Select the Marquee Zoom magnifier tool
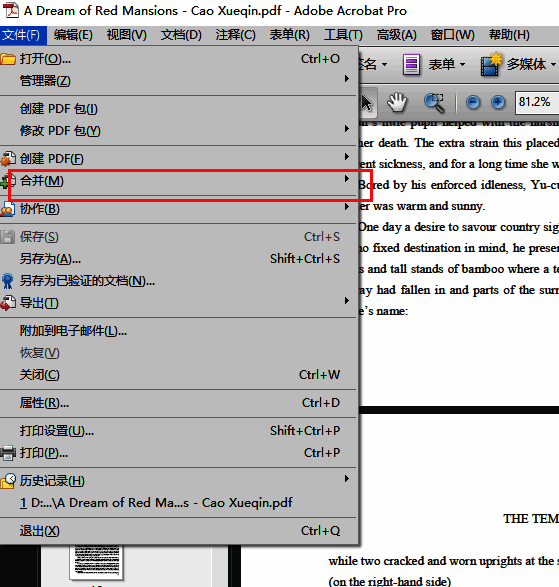Screen dimensions: 559x587 (x=434, y=103)
